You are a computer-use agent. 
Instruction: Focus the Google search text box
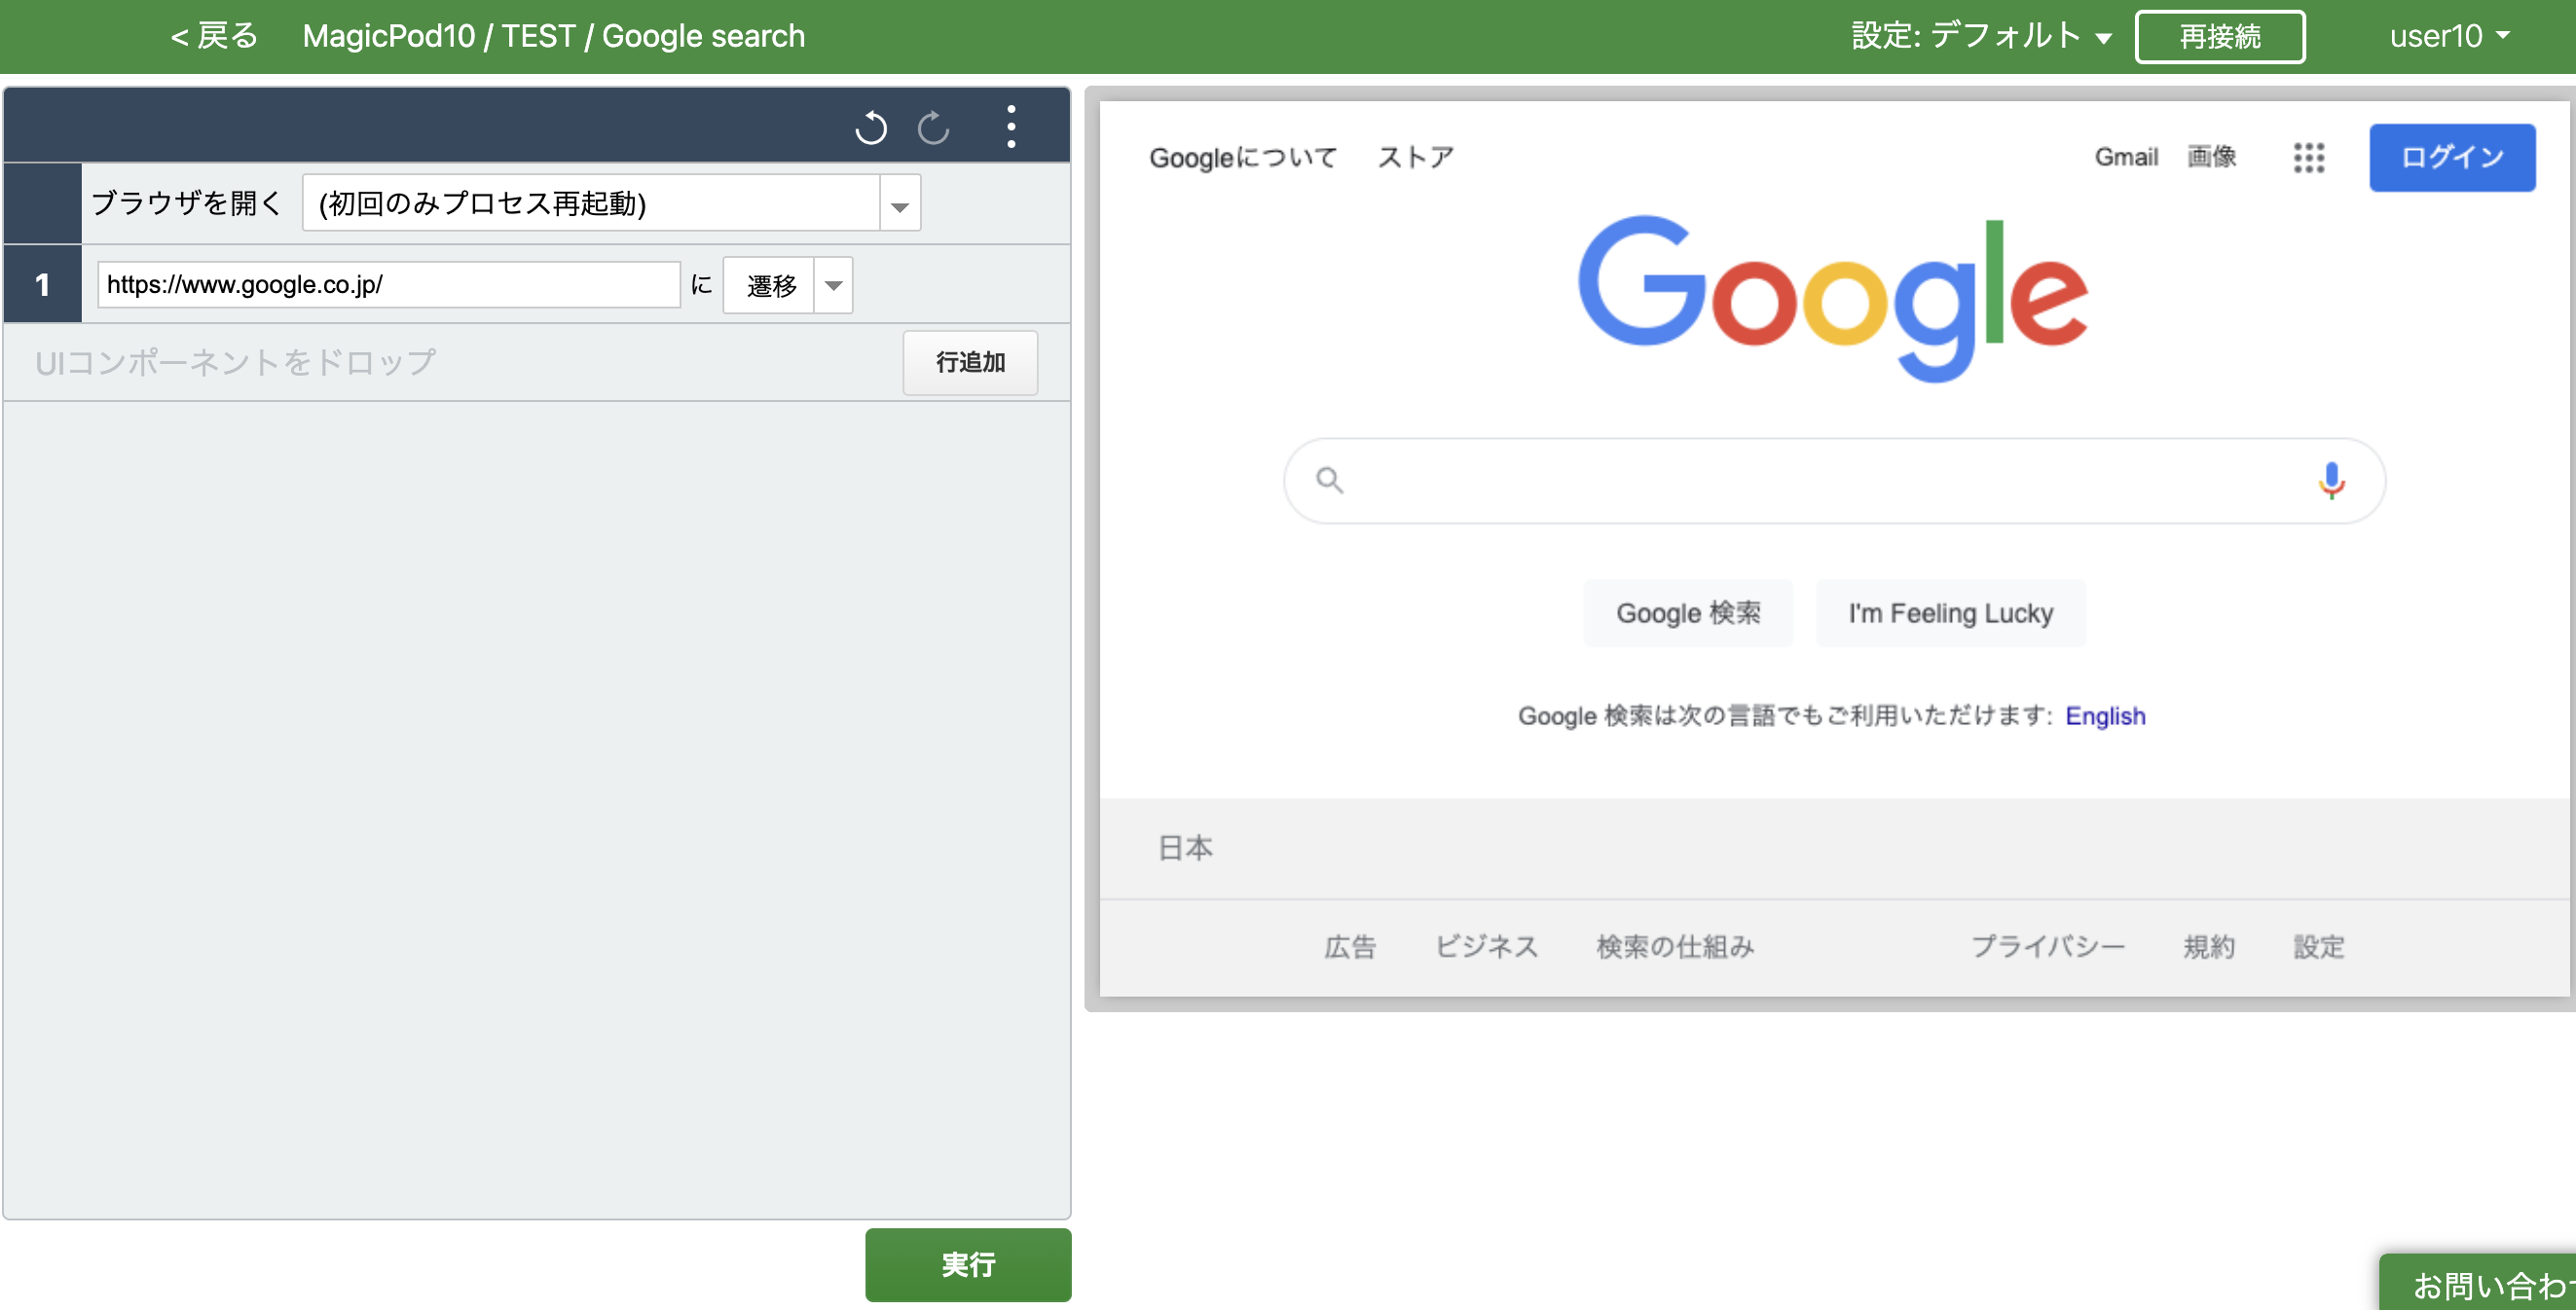(1833, 481)
